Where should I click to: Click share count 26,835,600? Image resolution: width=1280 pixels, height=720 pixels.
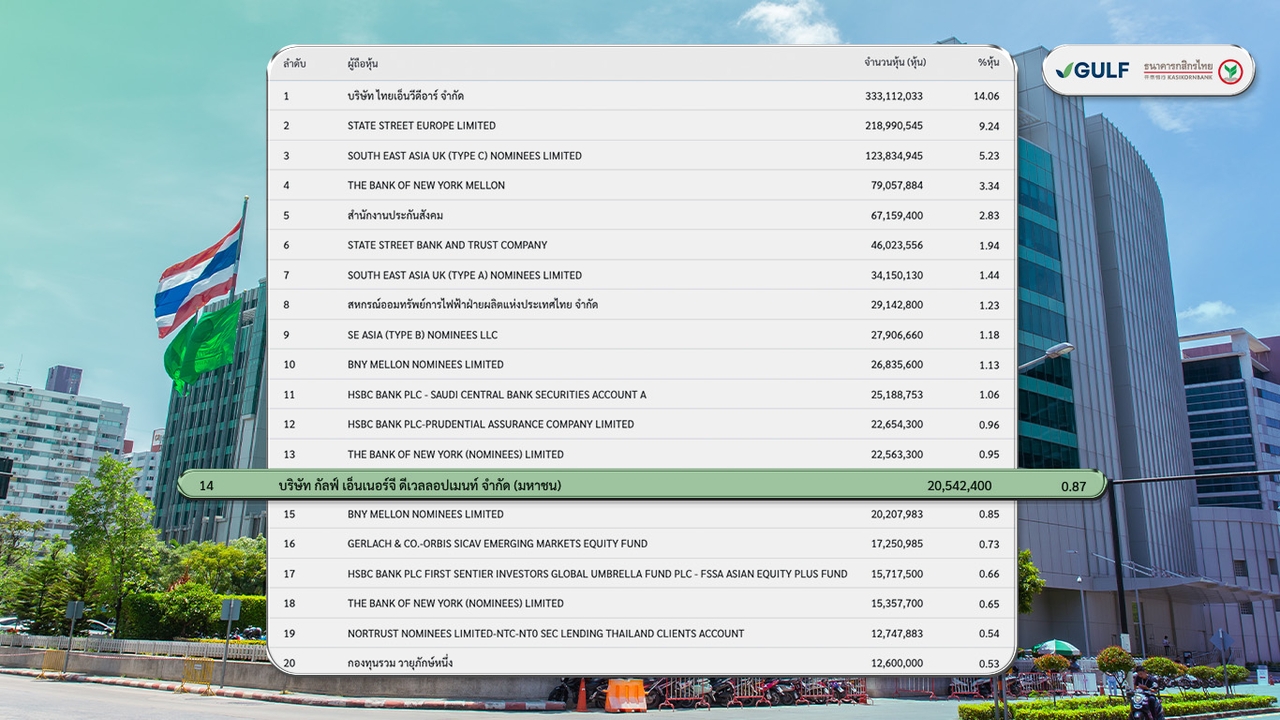pos(897,365)
